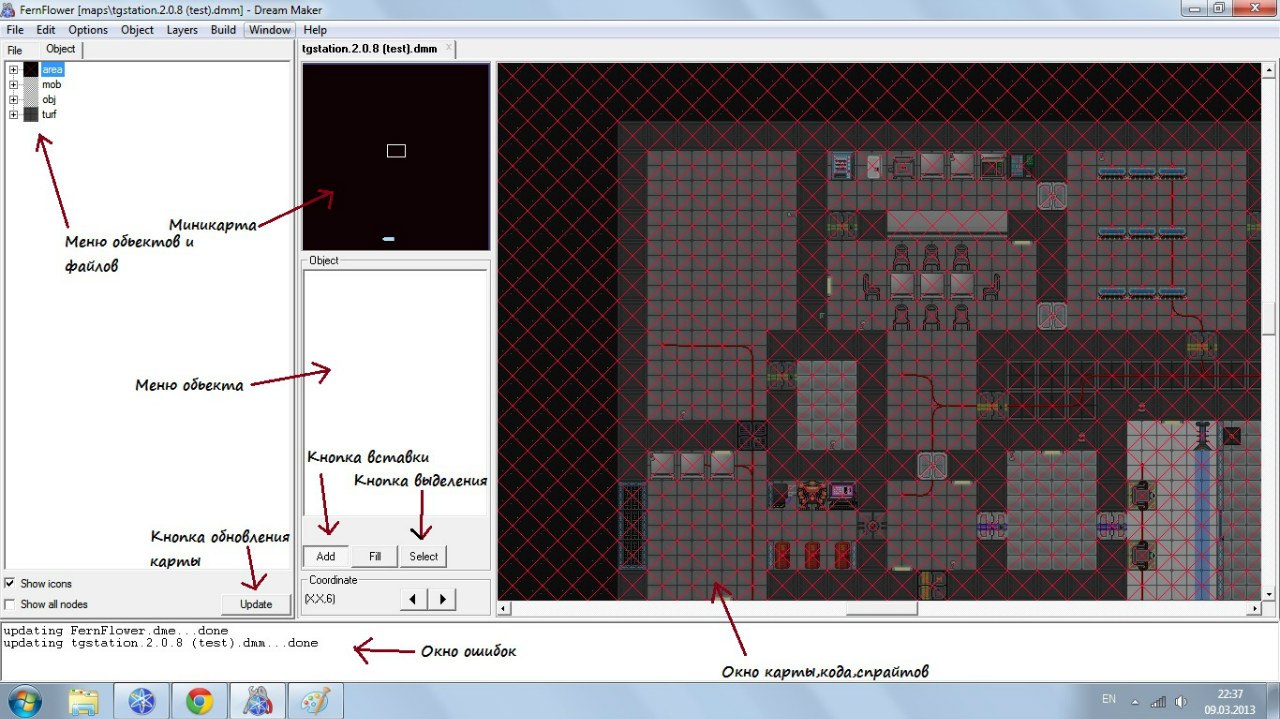Image resolution: width=1280 pixels, height=719 pixels.
Task: Click the Add button
Action: point(326,556)
